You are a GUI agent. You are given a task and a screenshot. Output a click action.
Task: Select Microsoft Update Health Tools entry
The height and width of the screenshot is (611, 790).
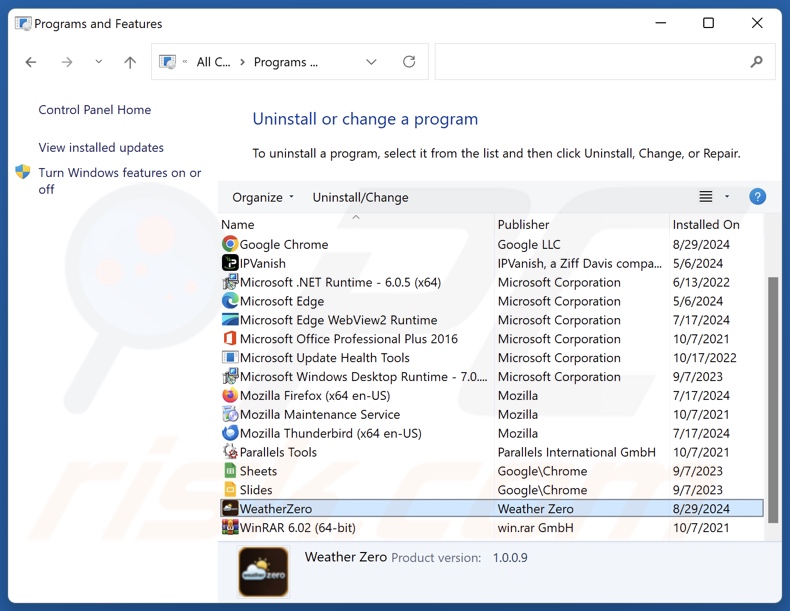(x=324, y=358)
